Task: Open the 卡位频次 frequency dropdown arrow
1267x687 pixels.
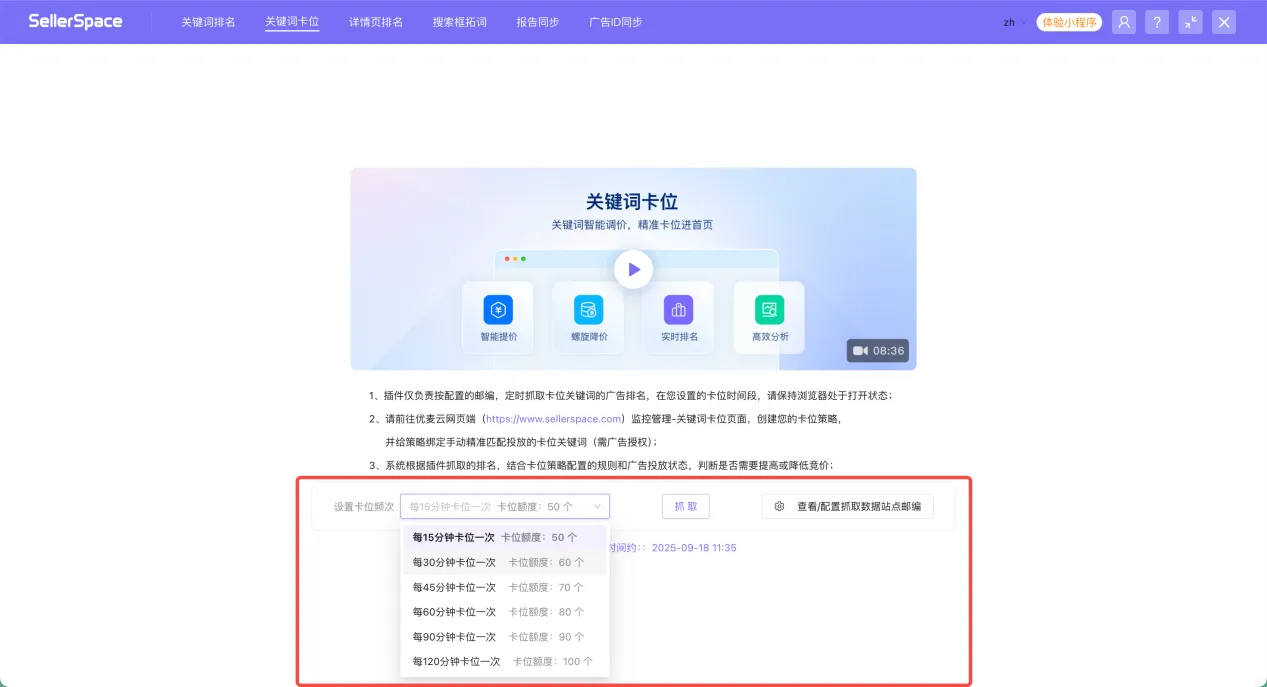Action: (596, 506)
